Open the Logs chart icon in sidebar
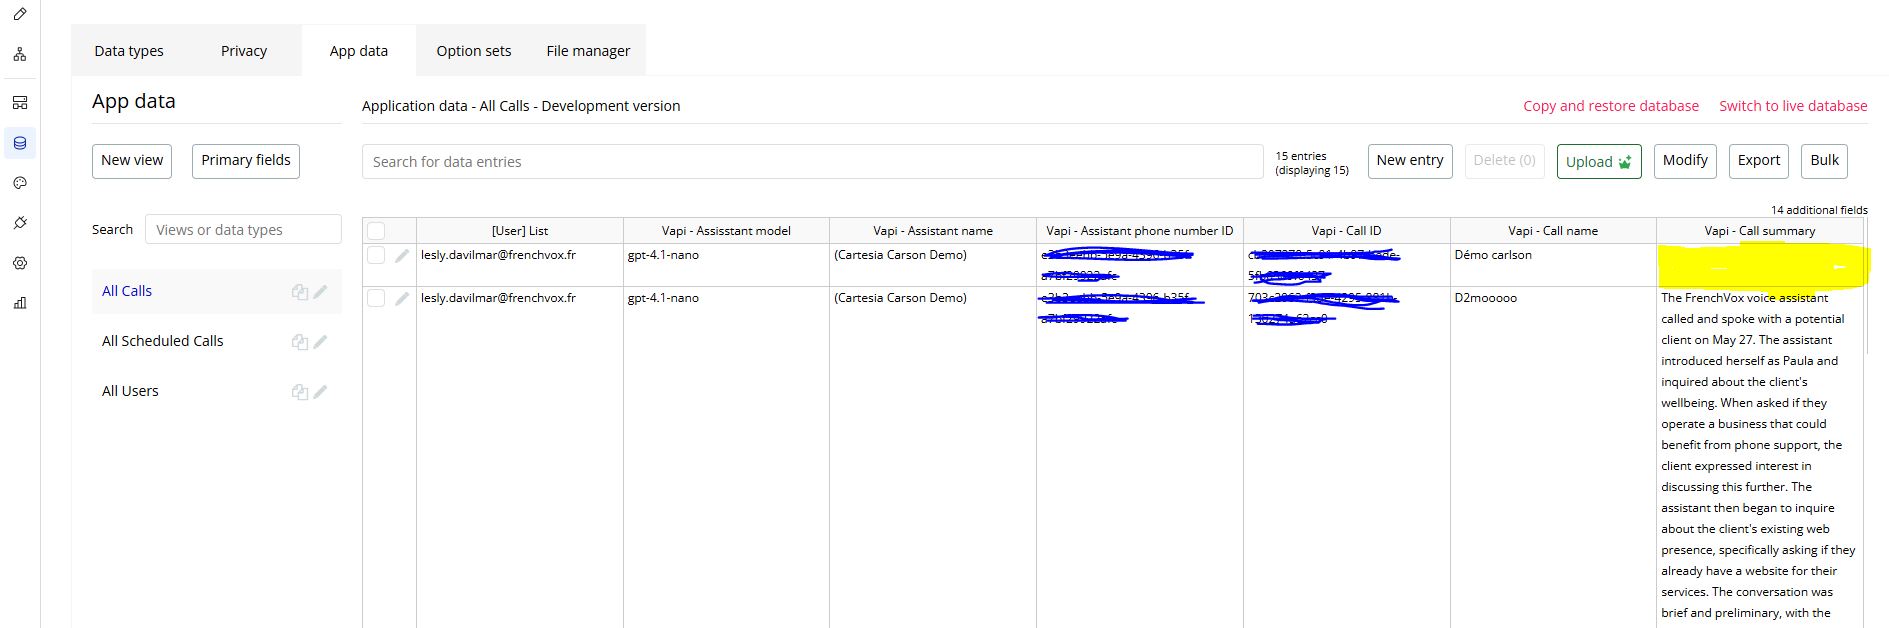This screenshot has height=628, width=1889. [20, 303]
